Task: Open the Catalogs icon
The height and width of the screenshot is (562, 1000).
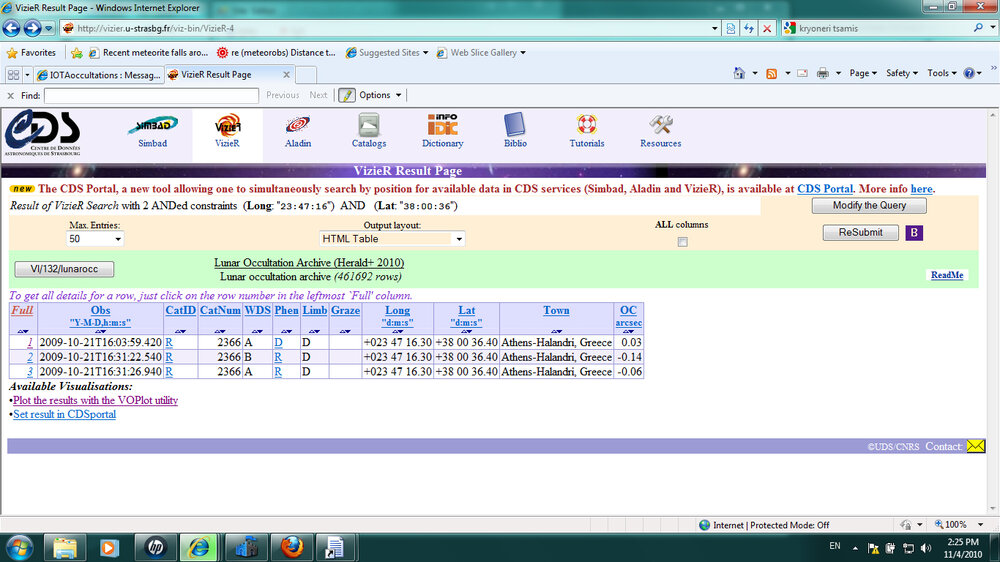Action: pos(369,125)
